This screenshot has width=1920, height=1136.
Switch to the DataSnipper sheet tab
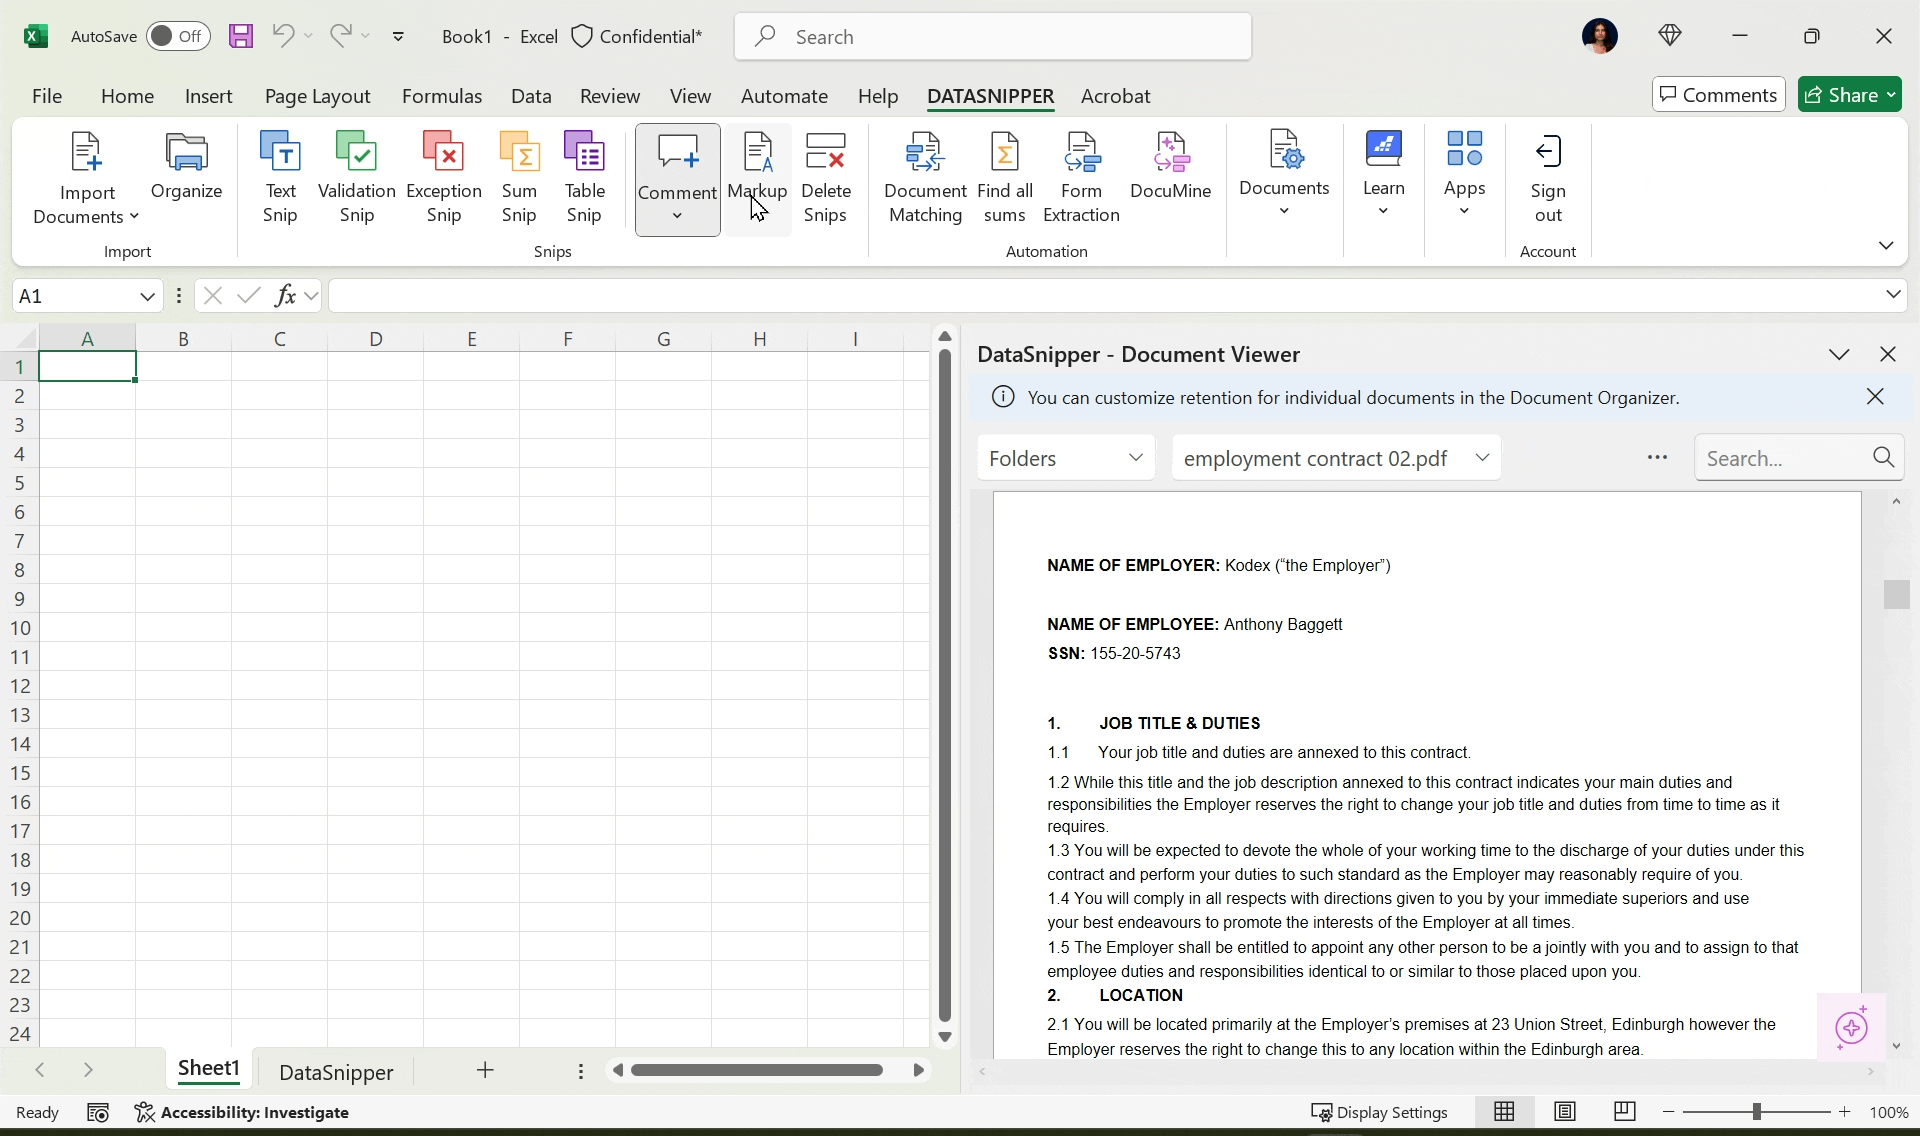336,1072
